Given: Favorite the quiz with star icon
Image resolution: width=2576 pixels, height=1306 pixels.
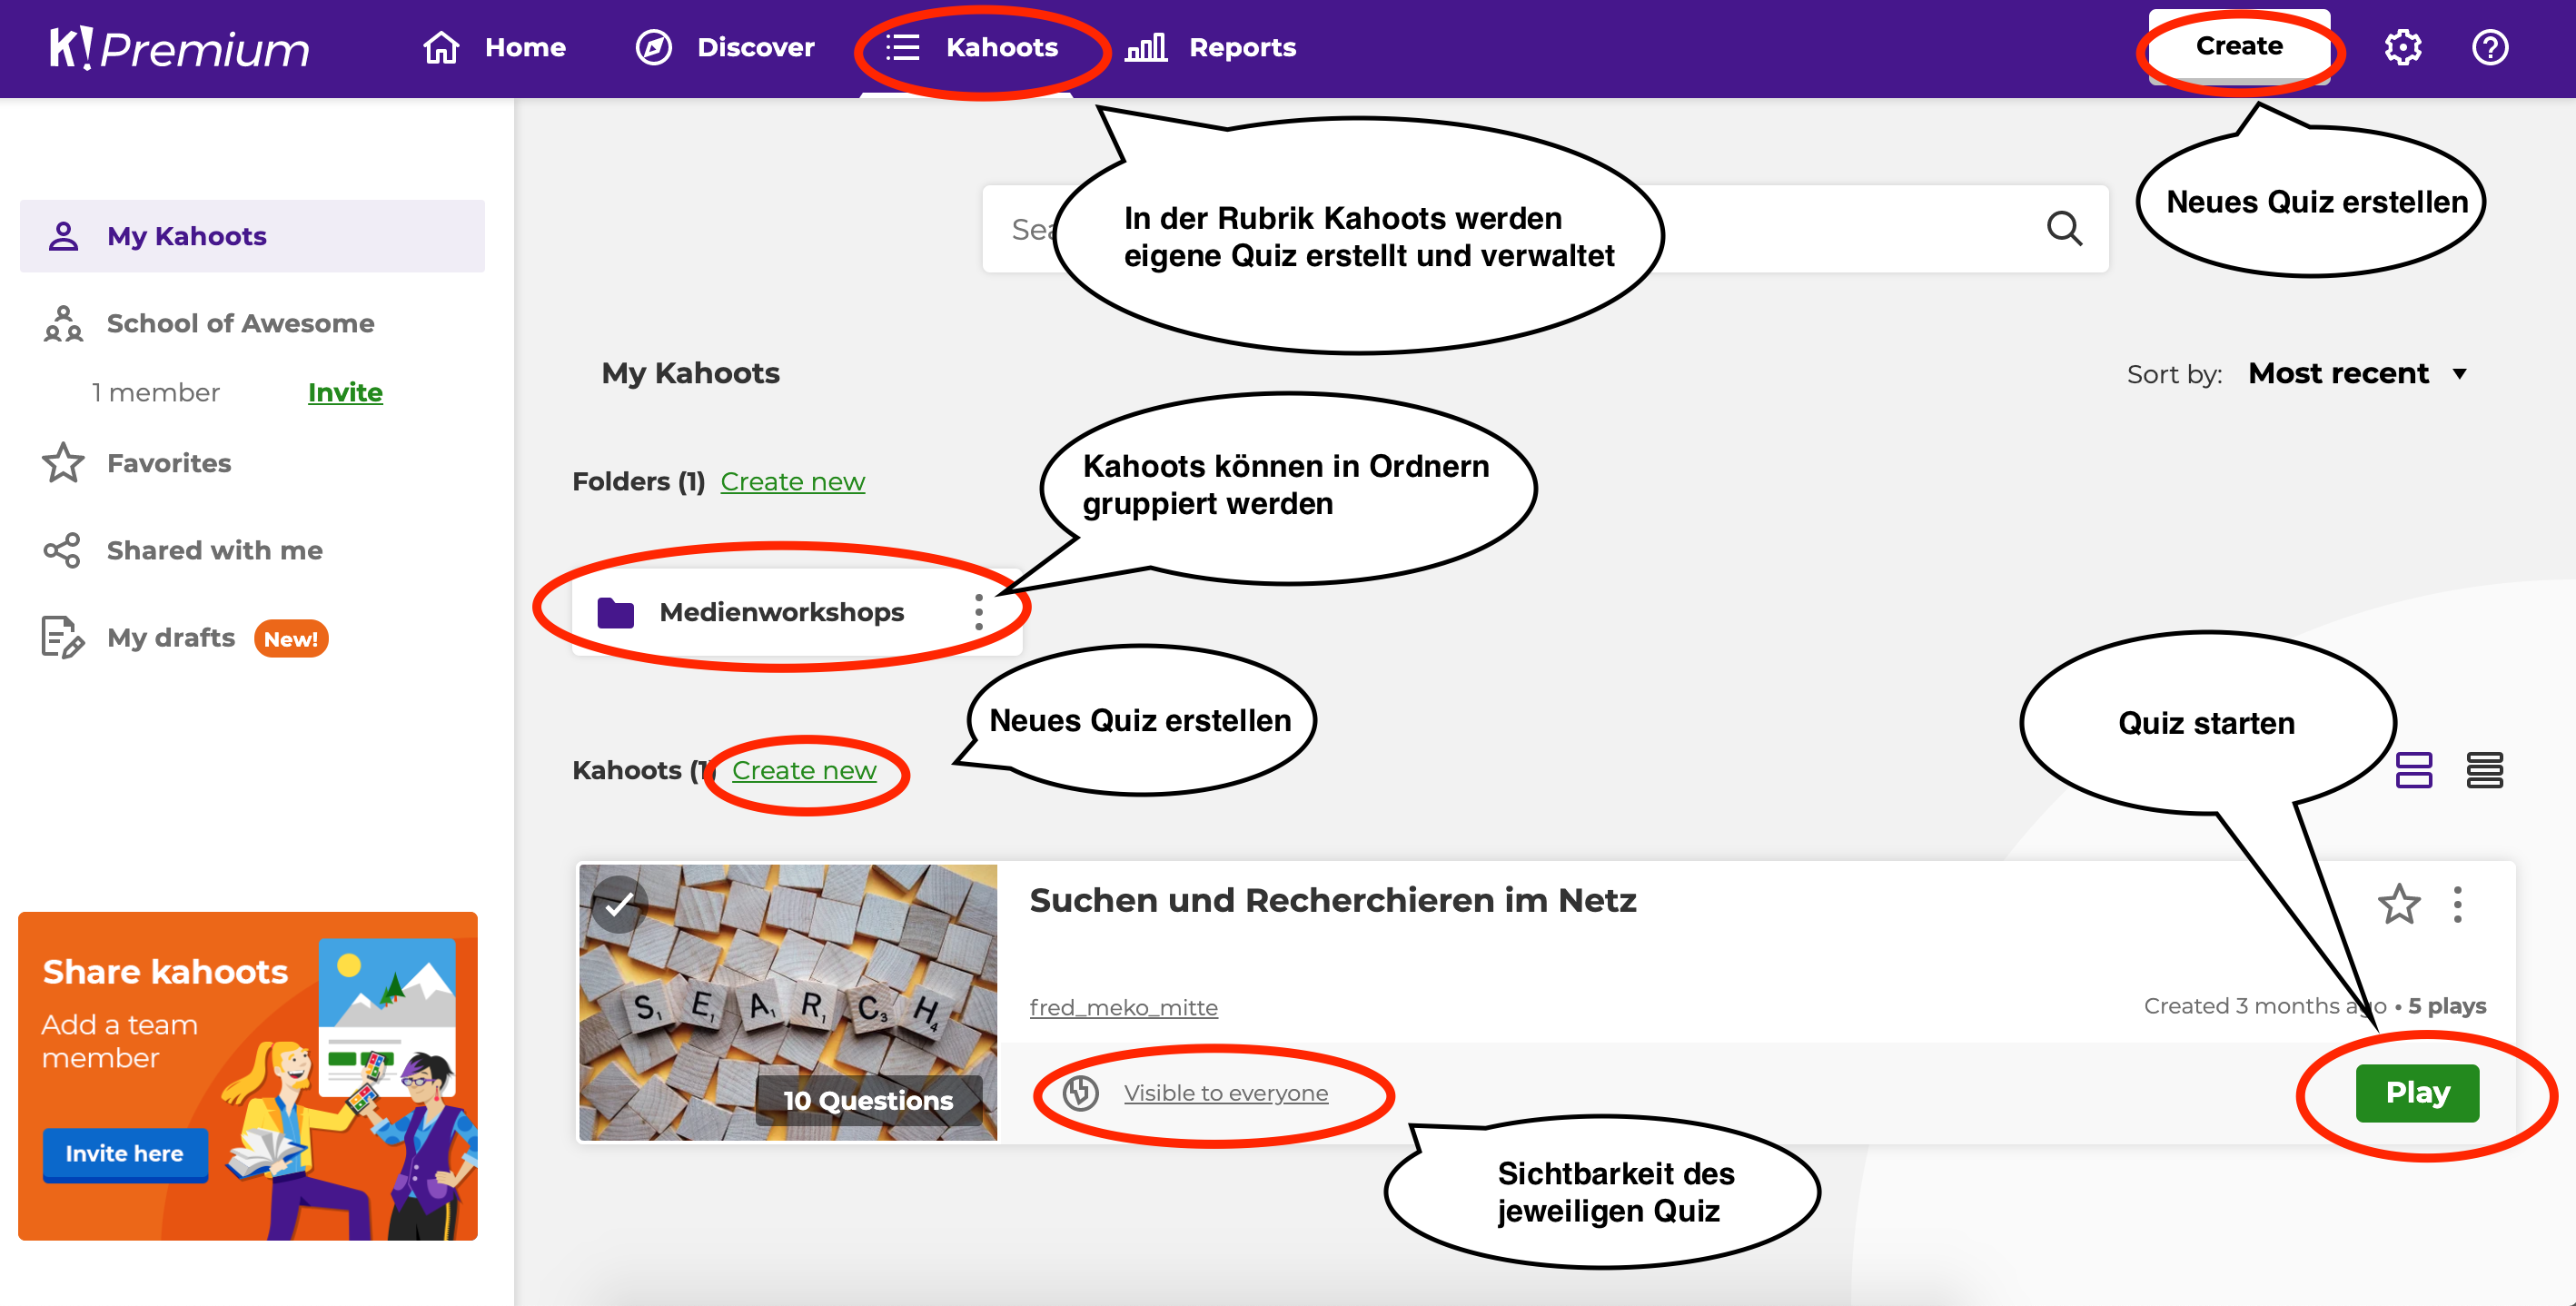Looking at the screenshot, I should tap(2398, 904).
